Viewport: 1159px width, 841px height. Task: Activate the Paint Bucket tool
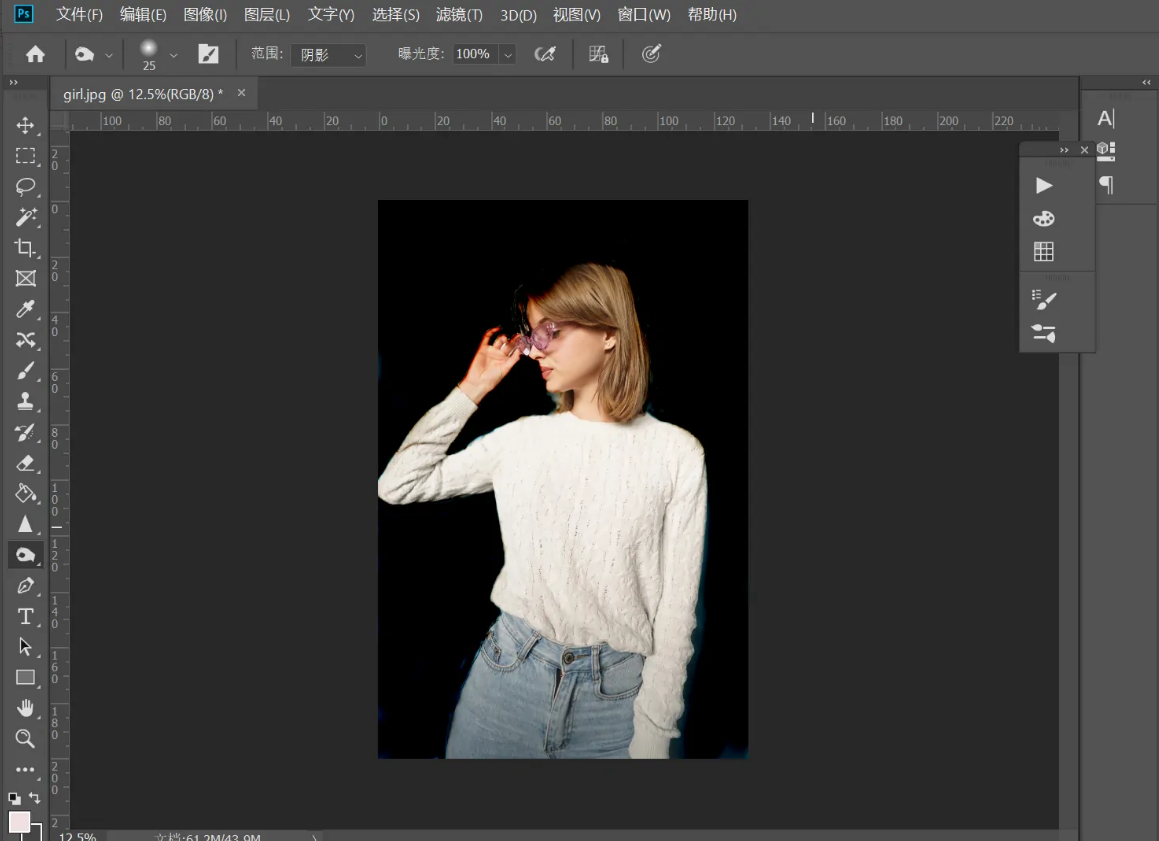tap(25, 493)
